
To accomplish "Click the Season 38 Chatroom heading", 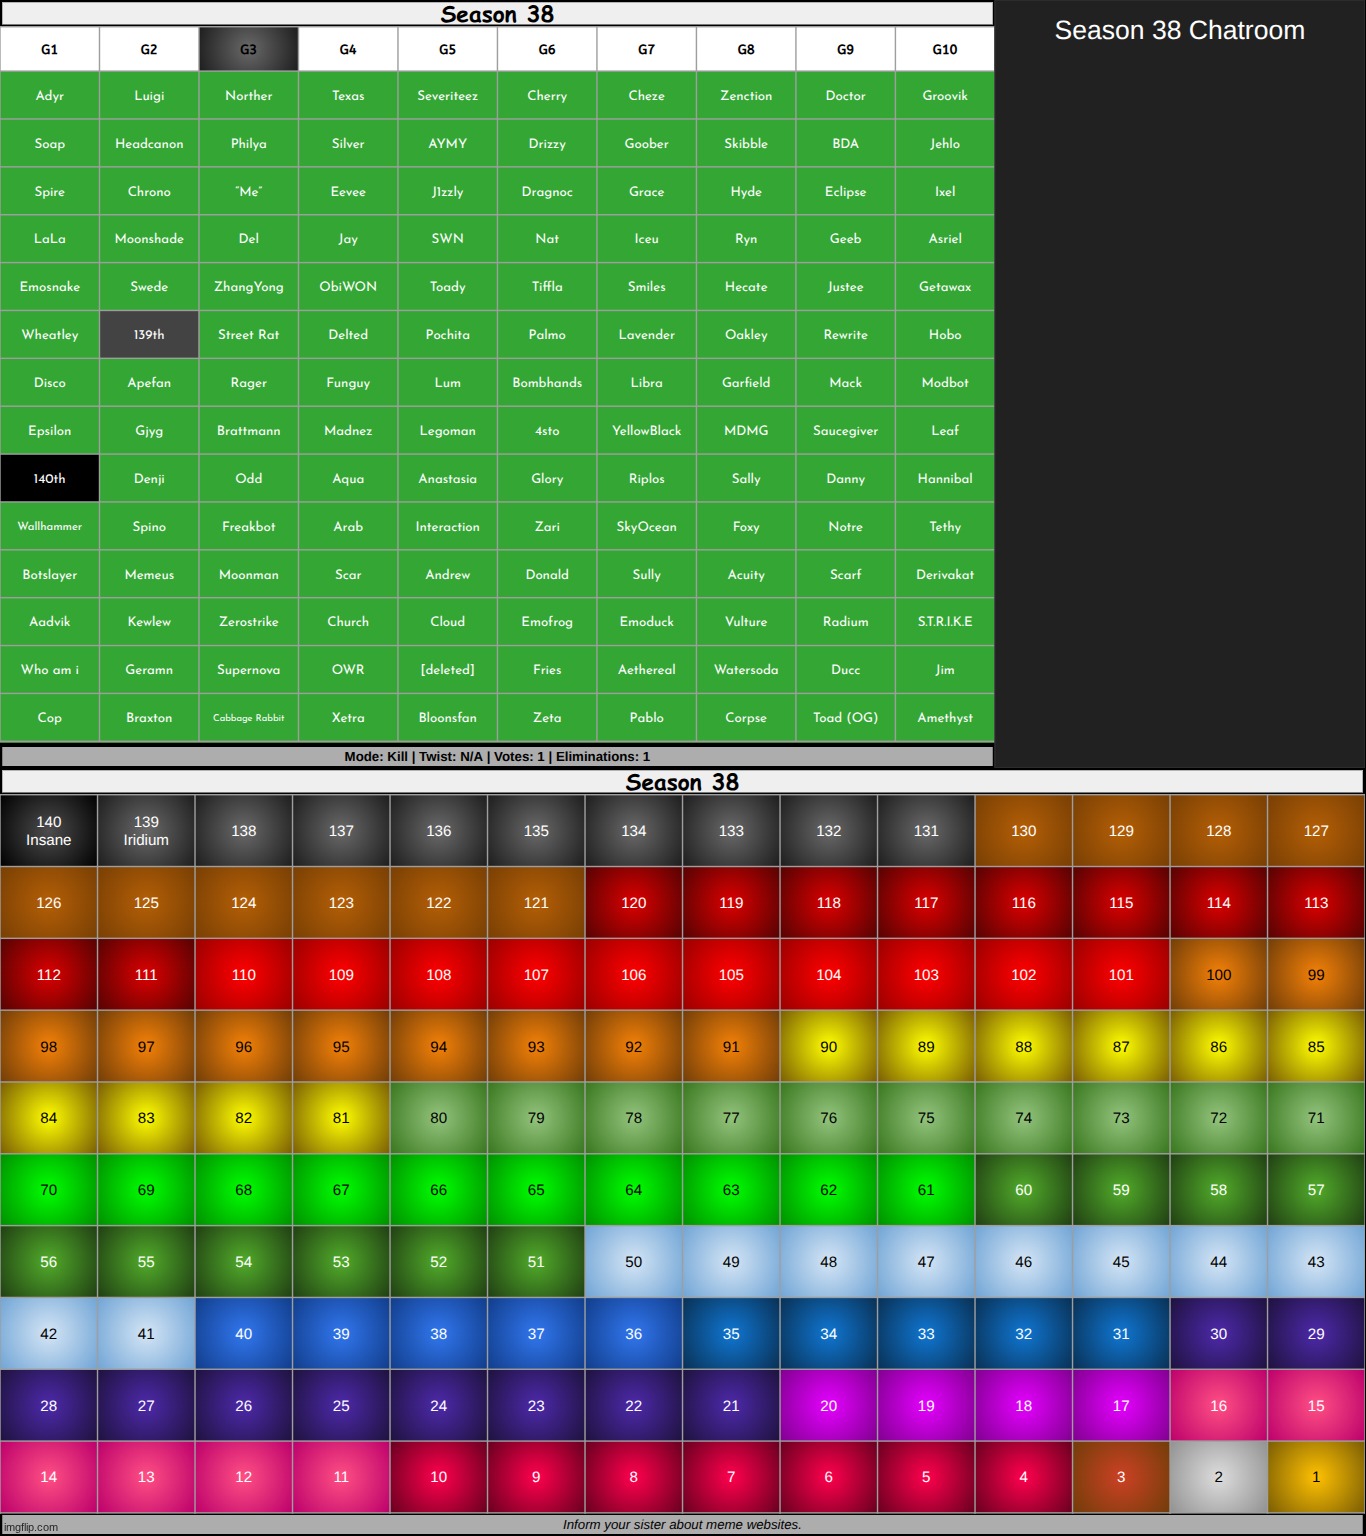I will click(x=1179, y=31).
